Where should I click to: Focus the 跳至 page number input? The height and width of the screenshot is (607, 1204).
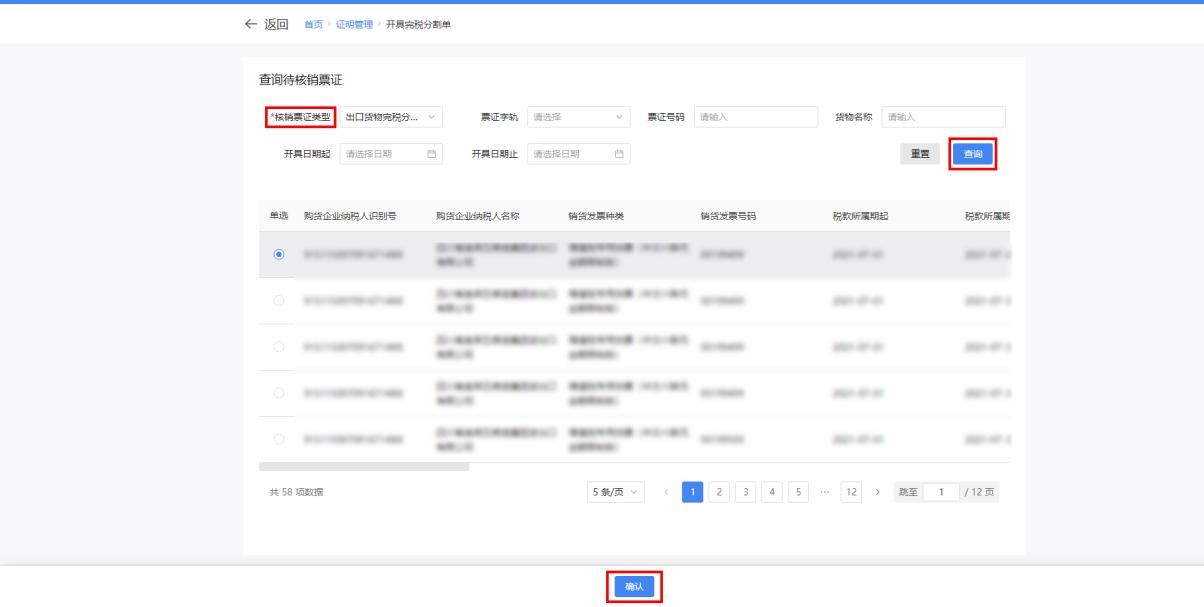pos(940,491)
